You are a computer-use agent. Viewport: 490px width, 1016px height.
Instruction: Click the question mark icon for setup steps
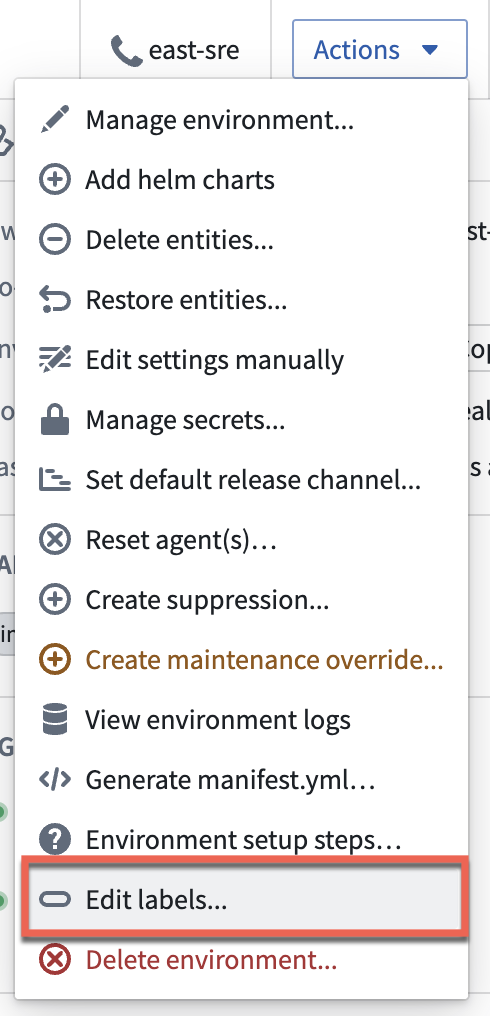[55, 840]
